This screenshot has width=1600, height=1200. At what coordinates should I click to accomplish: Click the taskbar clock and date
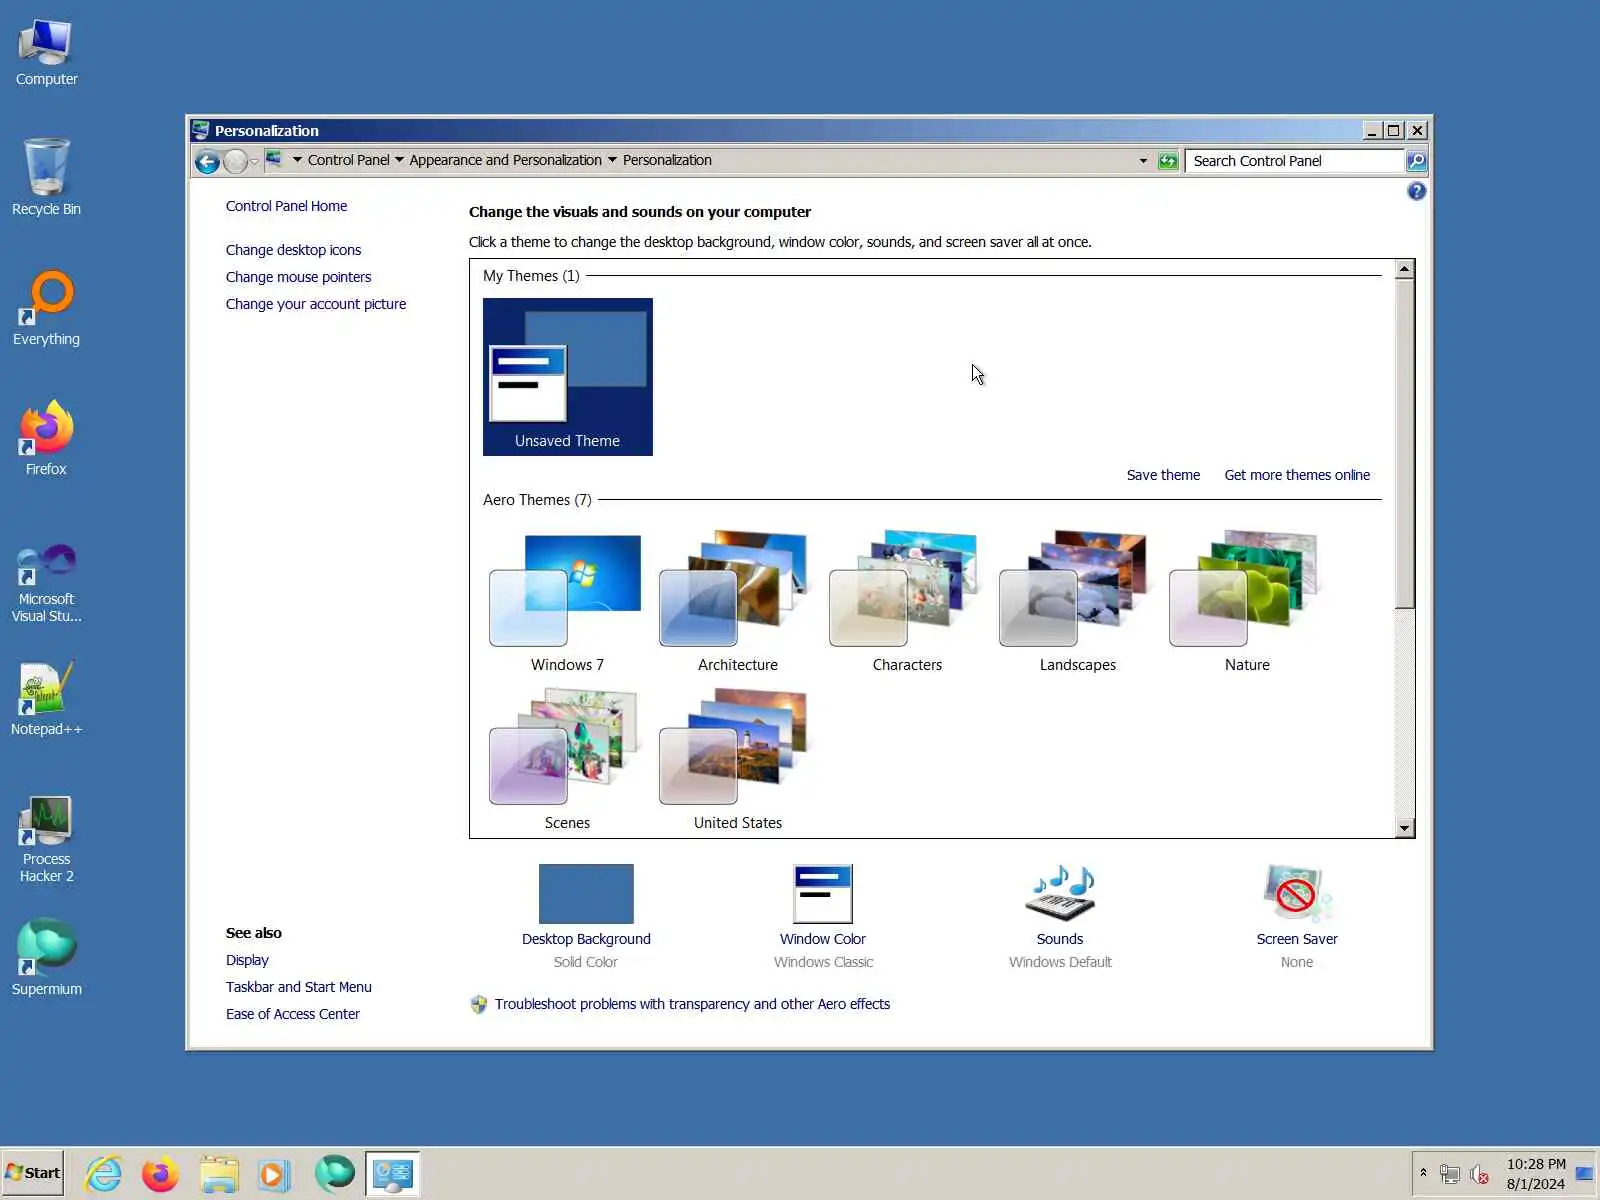click(1536, 1174)
